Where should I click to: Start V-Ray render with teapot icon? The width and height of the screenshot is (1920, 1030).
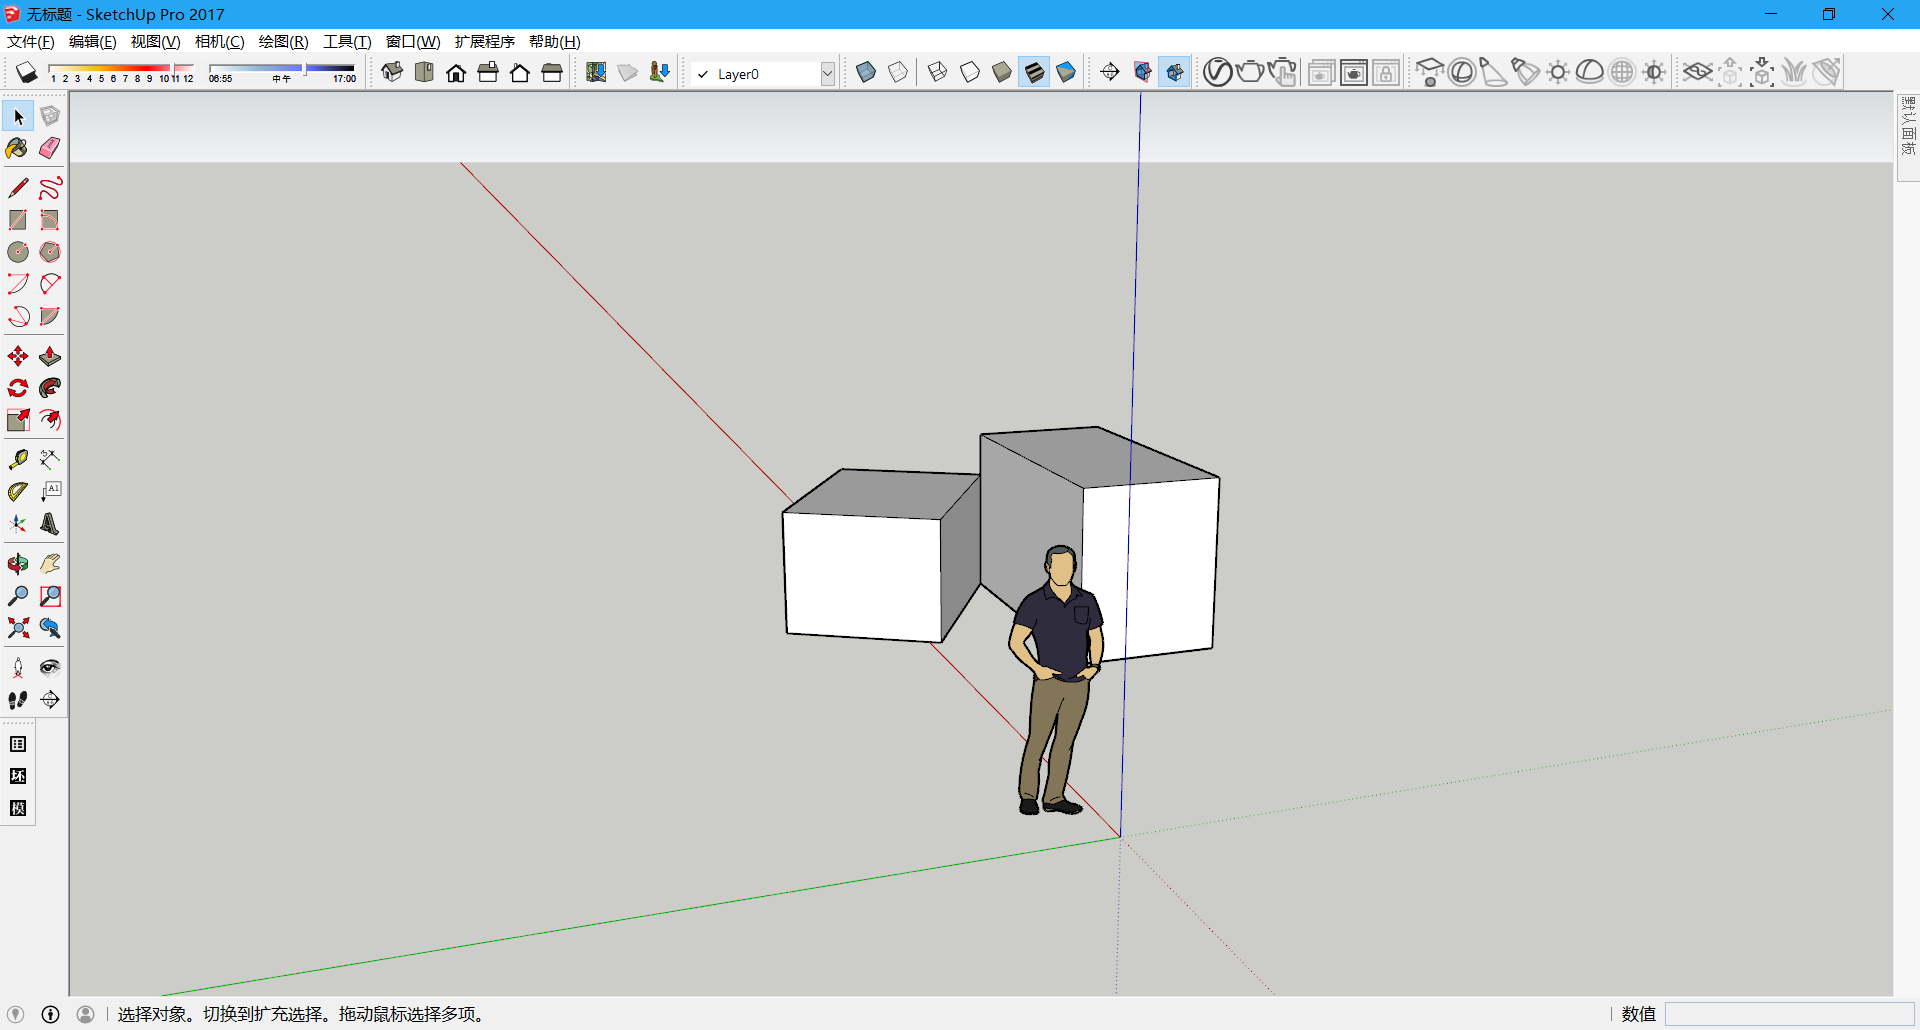coord(1249,72)
